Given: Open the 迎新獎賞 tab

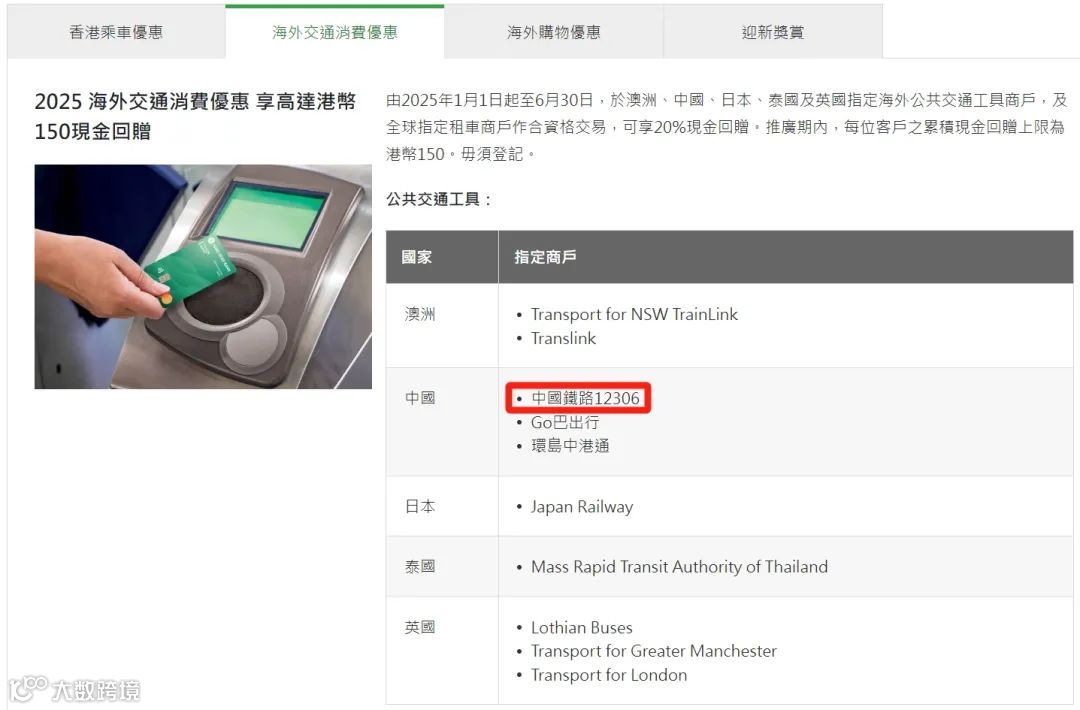Looking at the screenshot, I should (x=773, y=32).
